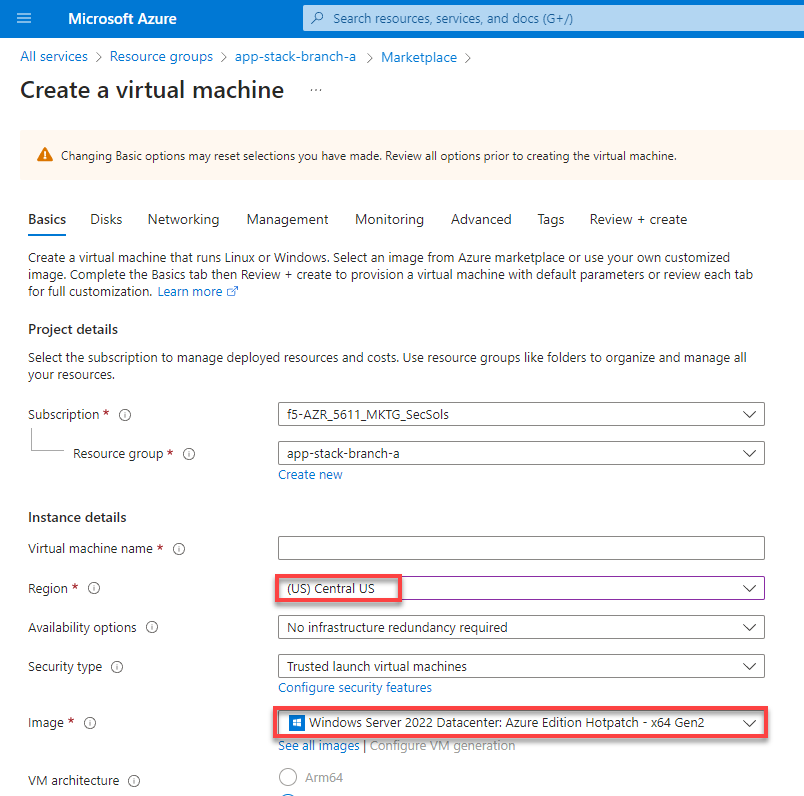
Task: Focus the Virtual machine name field
Action: click(x=521, y=548)
